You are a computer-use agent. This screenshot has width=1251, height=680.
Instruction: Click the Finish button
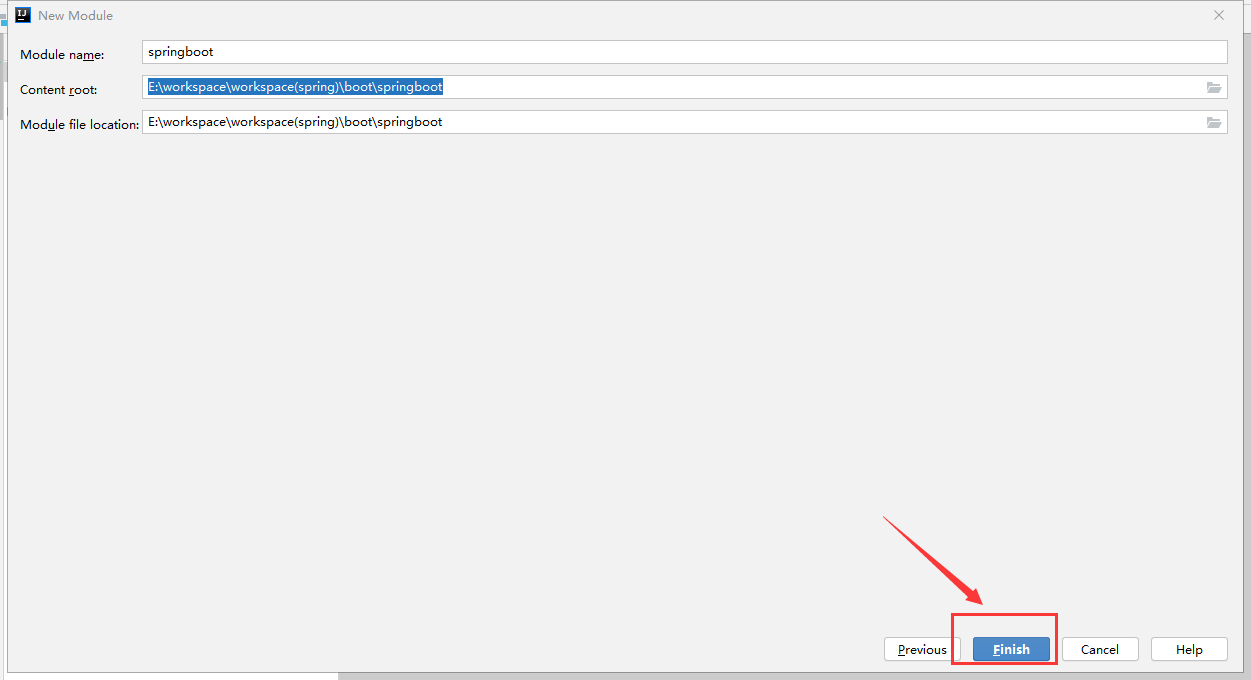tap(1011, 649)
